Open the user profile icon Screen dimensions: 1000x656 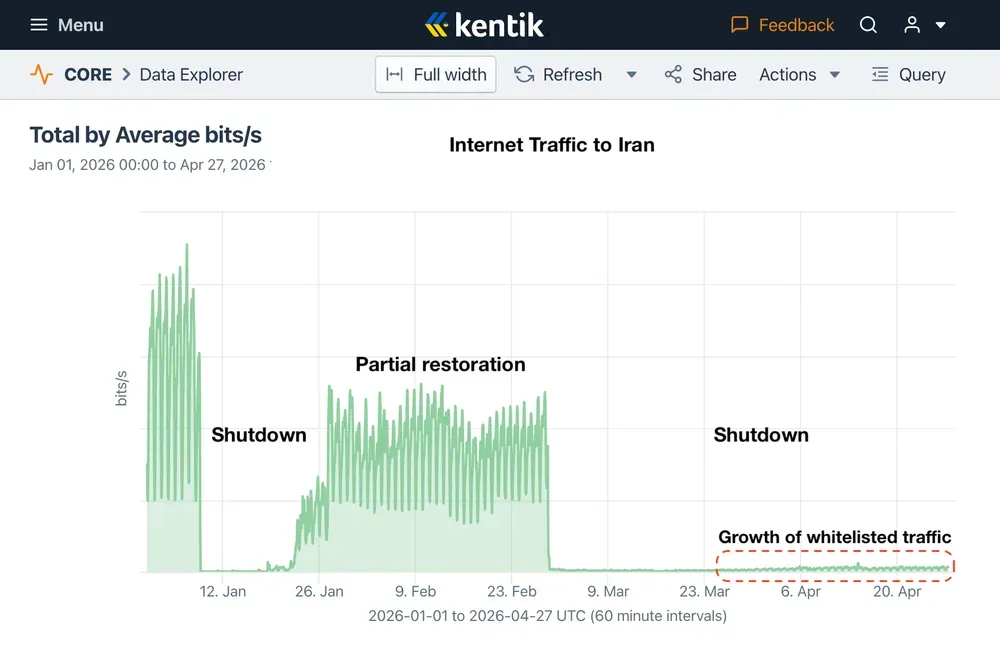[912, 25]
